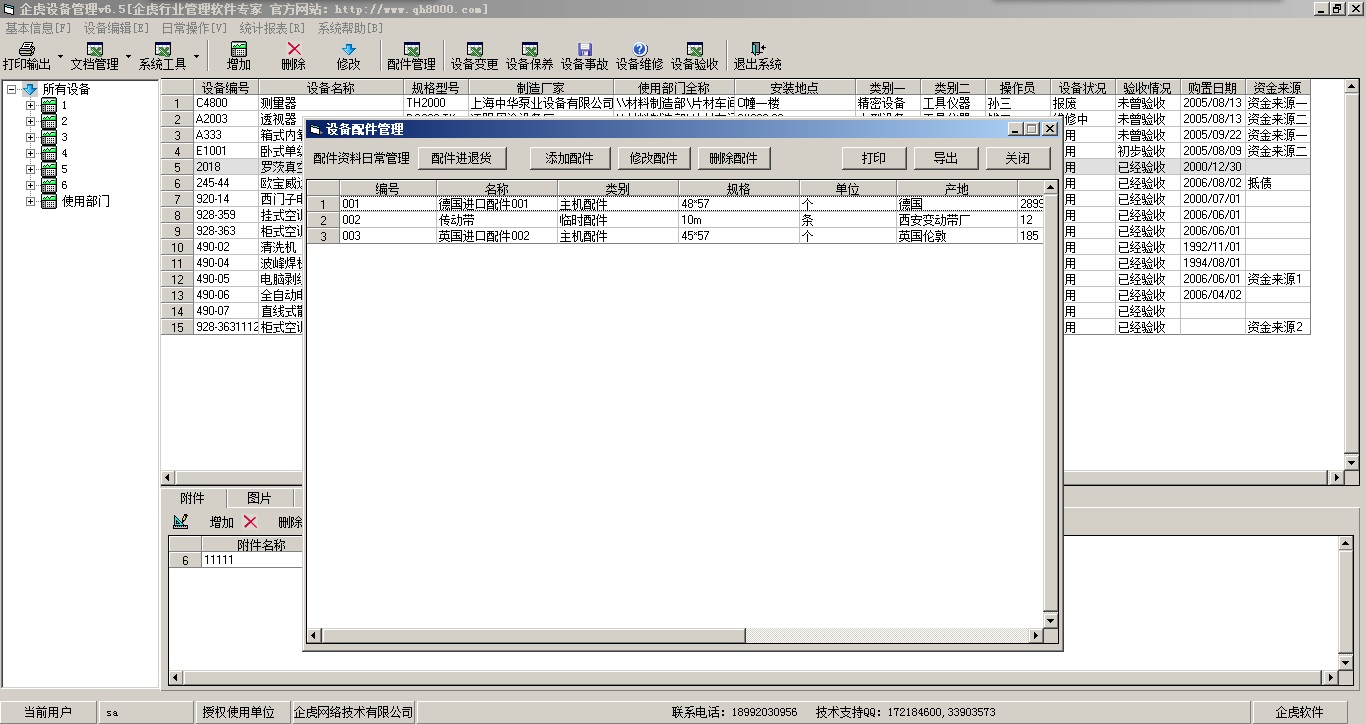1366x724 pixels.
Task: Open the 设备编辑[E] menu
Action: 116,28
